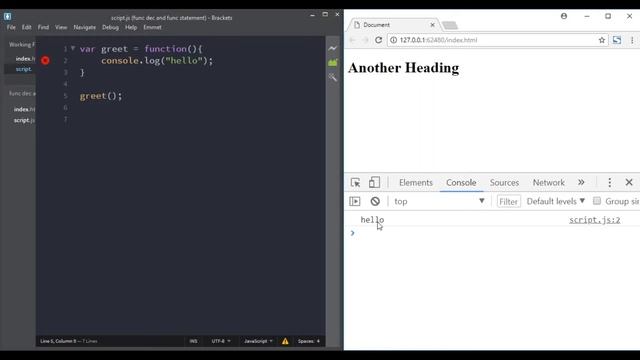This screenshot has height=360, width=640.
Task: Click the INS insert mode indicator
Action: pyautogui.click(x=193, y=341)
